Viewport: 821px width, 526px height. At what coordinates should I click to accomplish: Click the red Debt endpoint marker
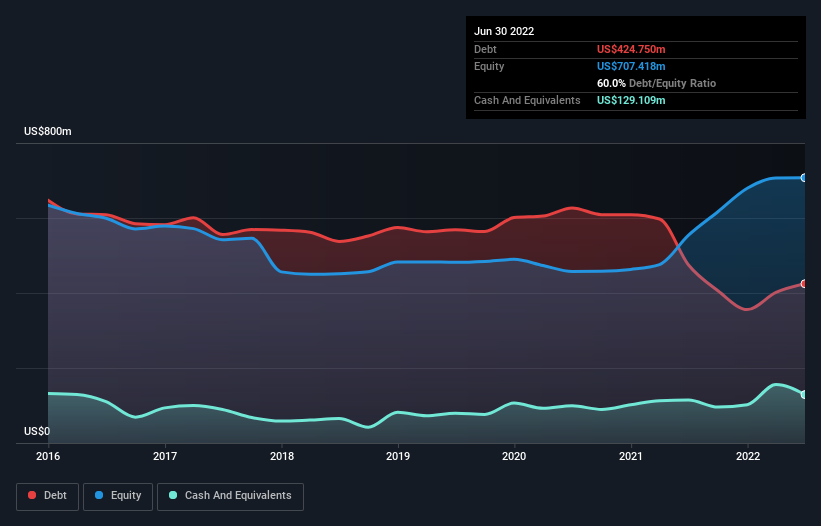(804, 284)
